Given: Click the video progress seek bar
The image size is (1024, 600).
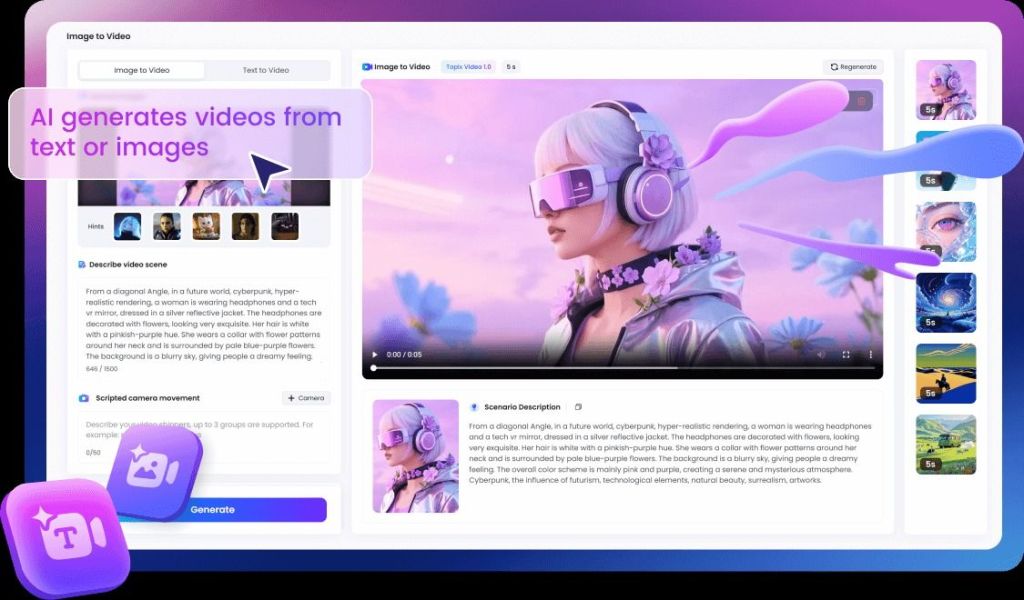Looking at the screenshot, I should (x=622, y=368).
